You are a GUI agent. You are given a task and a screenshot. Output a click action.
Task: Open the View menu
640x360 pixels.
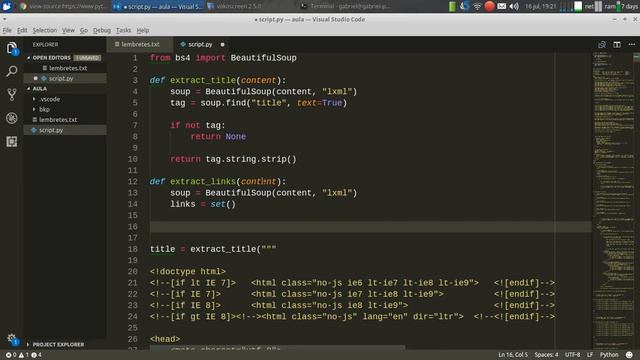[x=68, y=30]
